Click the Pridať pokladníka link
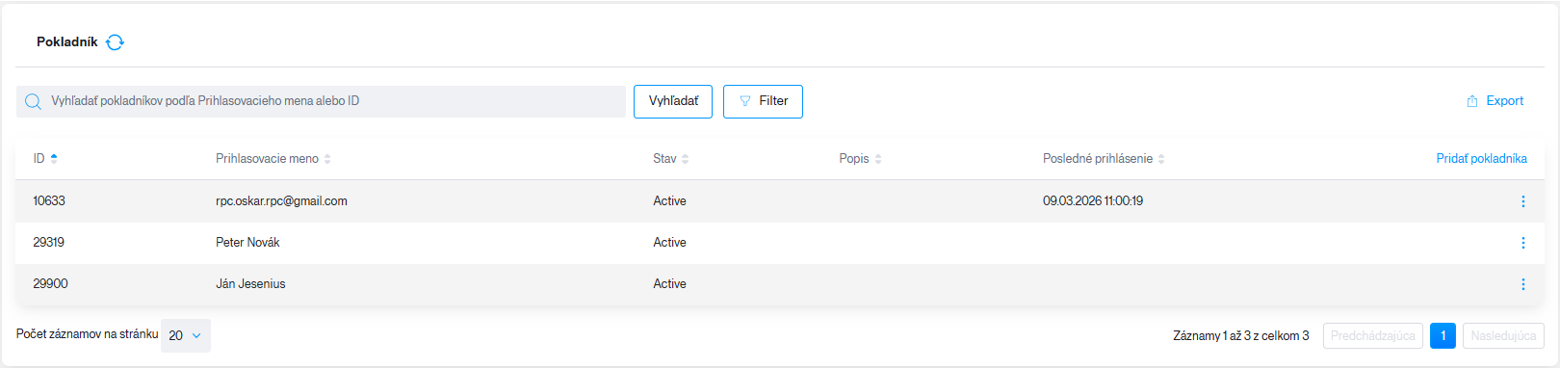 coord(1481,158)
